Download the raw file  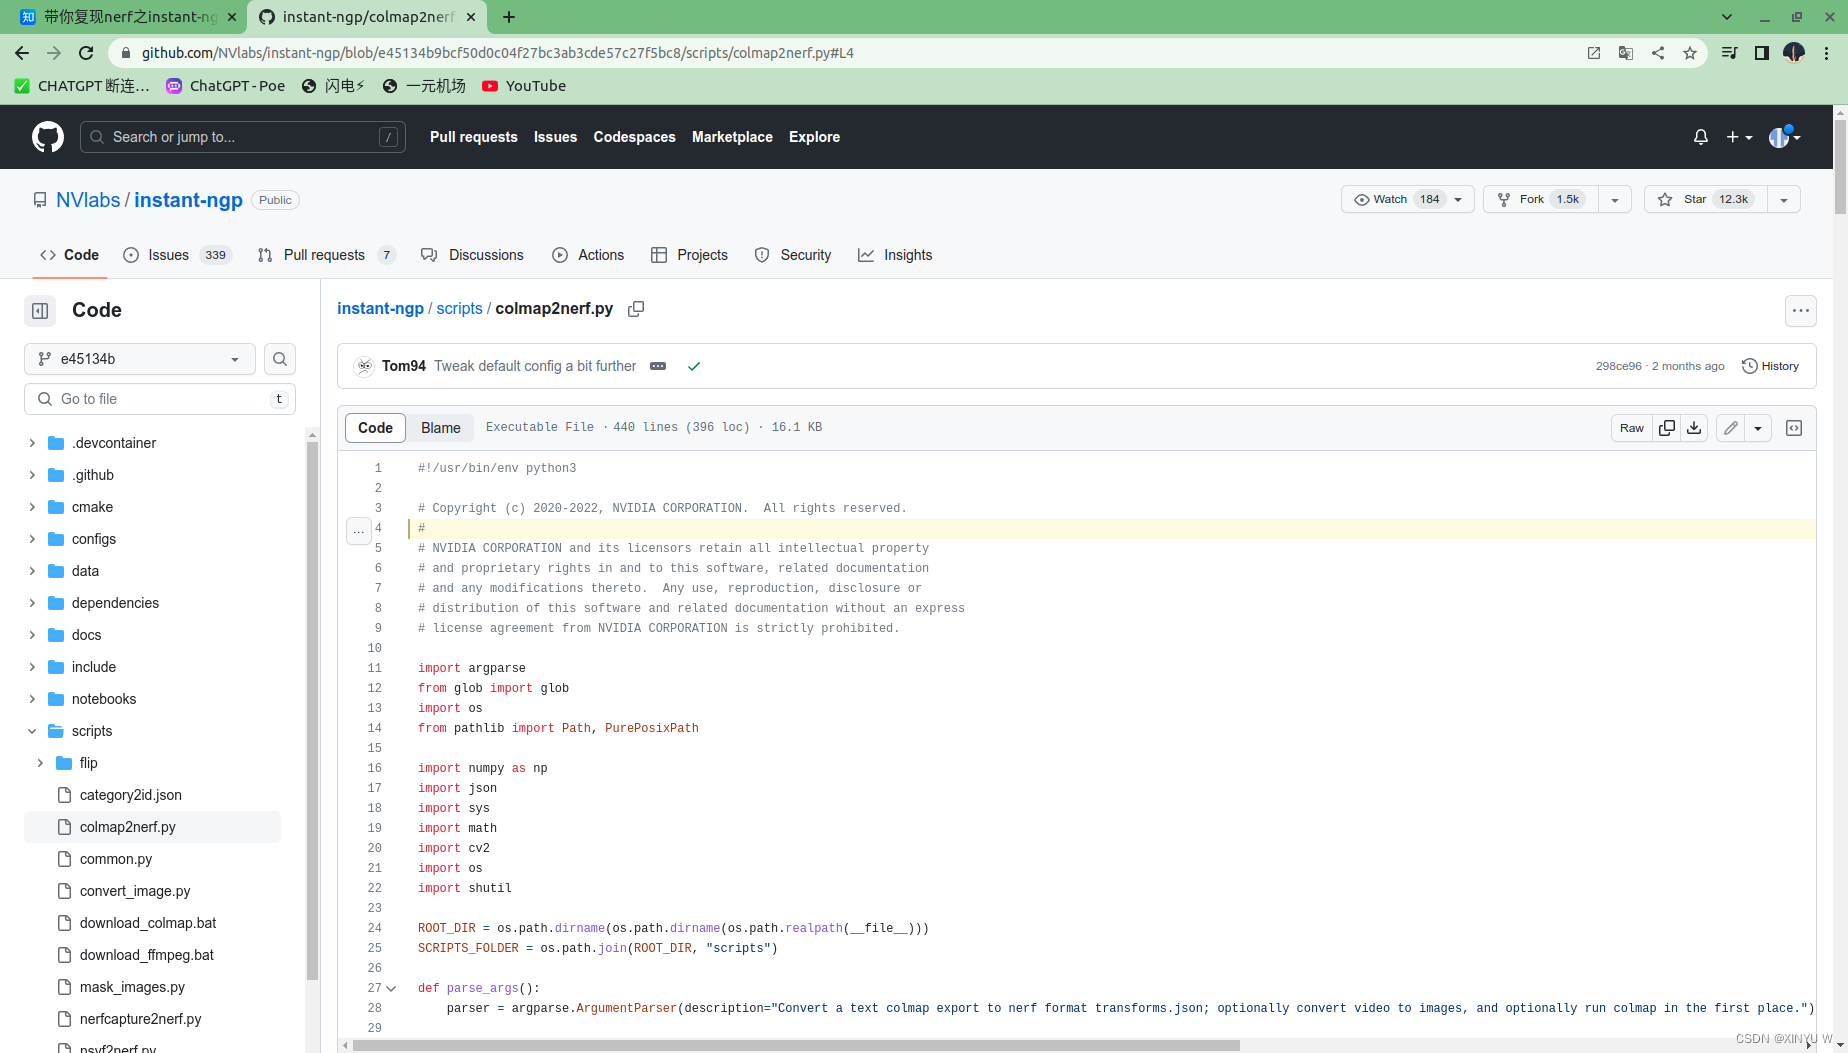click(1694, 428)
